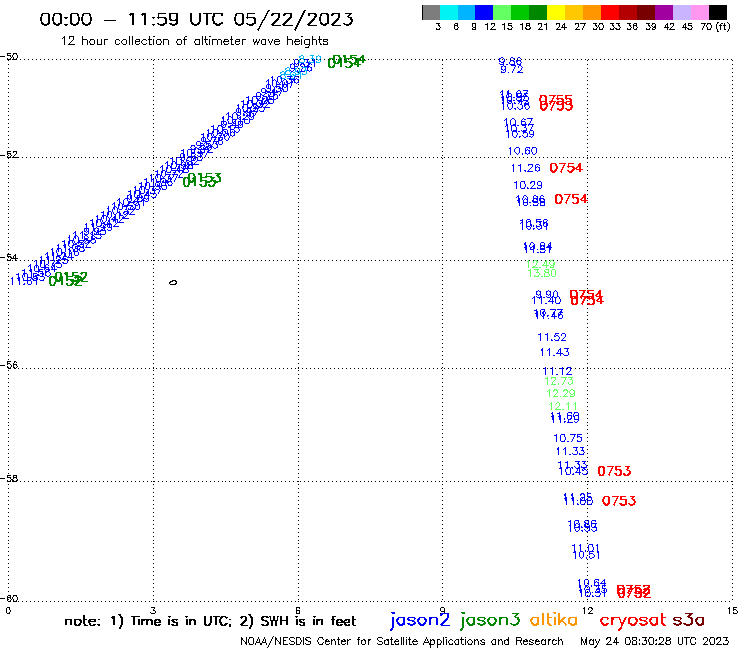Click the green jason3 time label '0152'
Image resolution: width=740 pixels, height=650 pixels.
(68, 279)
